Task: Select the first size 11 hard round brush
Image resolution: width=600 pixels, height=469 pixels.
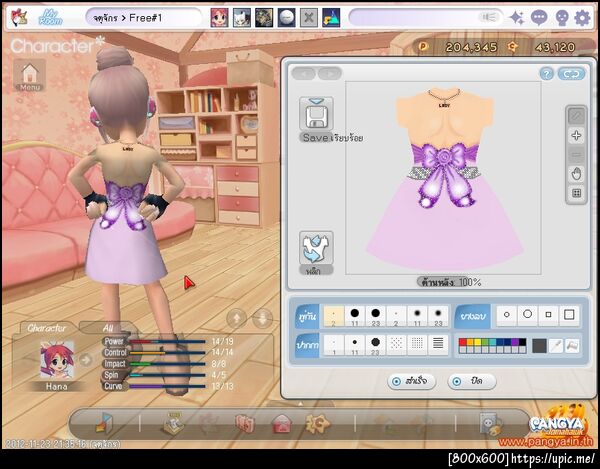Action: tap(355, 316)
